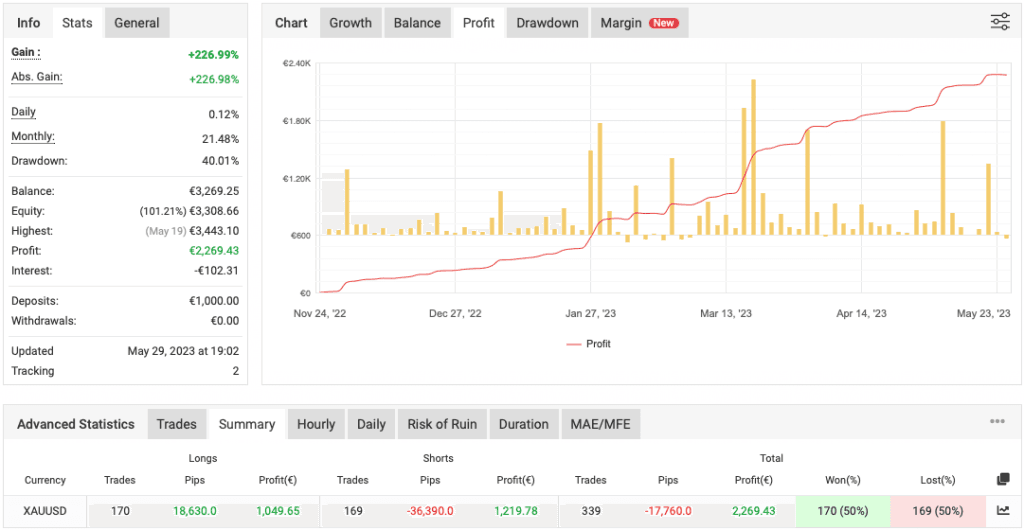
Task: Switch to the Duration tab
Action: (524, 424)
